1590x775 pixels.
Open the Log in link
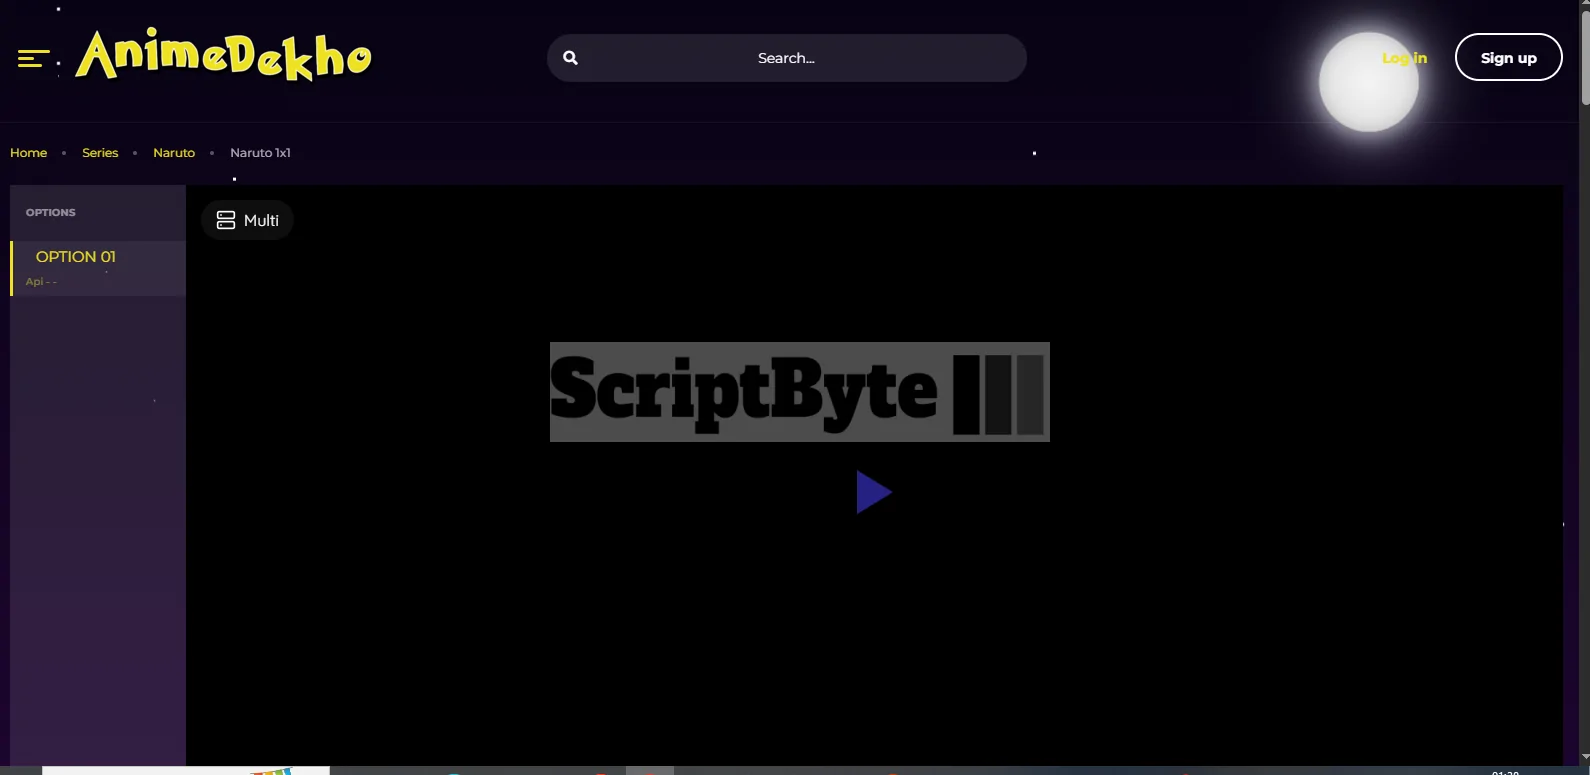pos(1404,58)
